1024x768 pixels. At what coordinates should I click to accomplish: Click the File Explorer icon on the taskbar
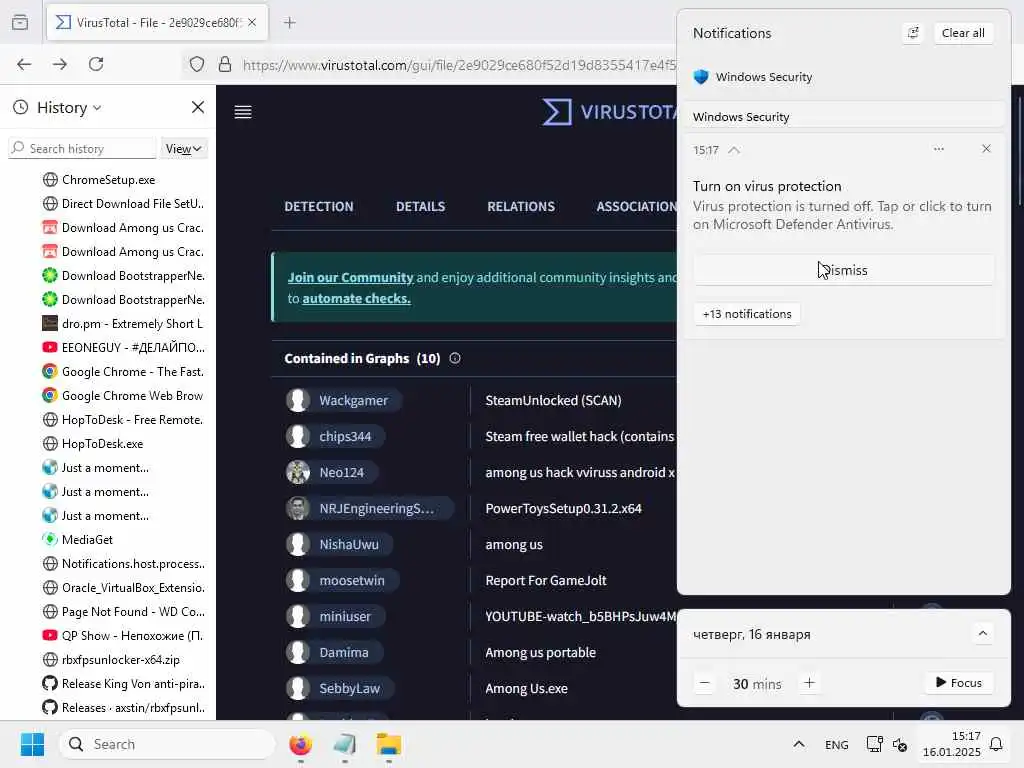point(389,744)
